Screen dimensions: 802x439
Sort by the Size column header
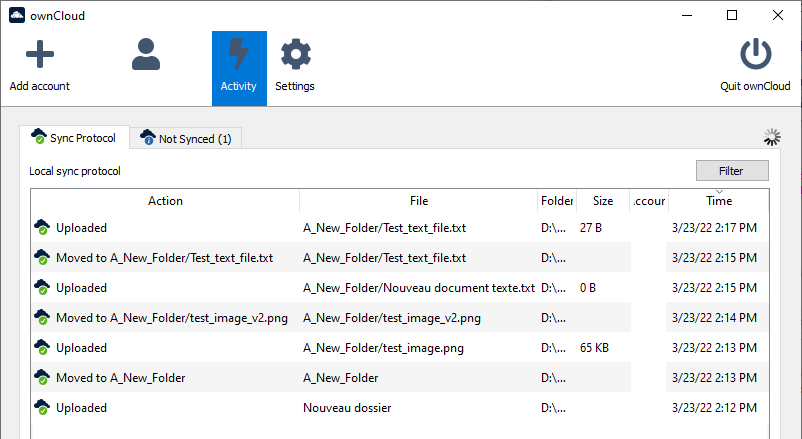(x=603, y=201)
